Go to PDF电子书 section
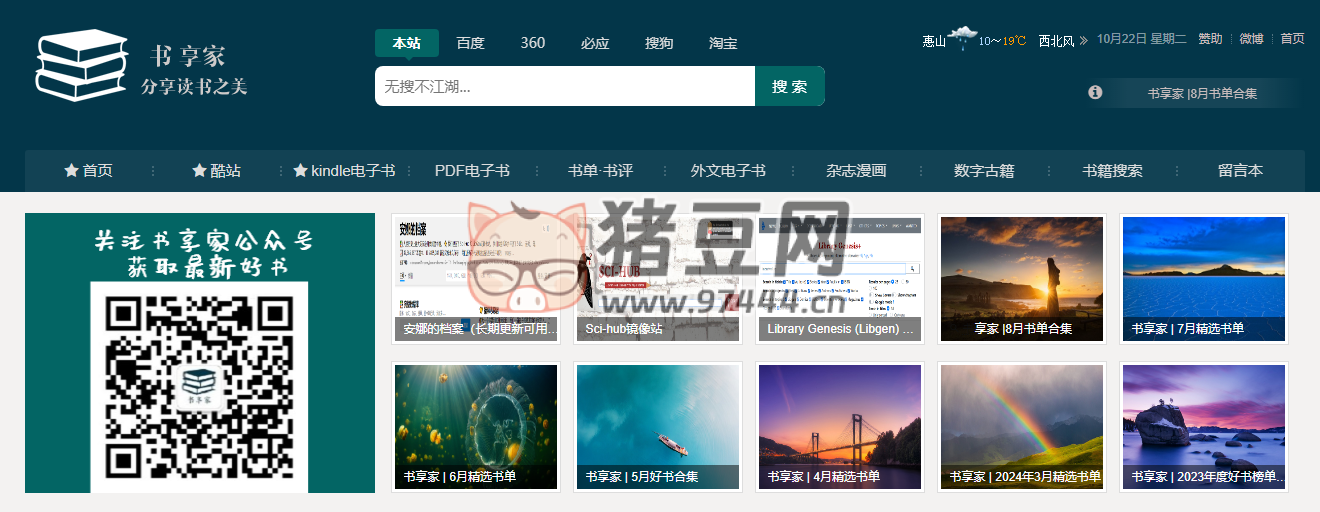 coord(472,171)
